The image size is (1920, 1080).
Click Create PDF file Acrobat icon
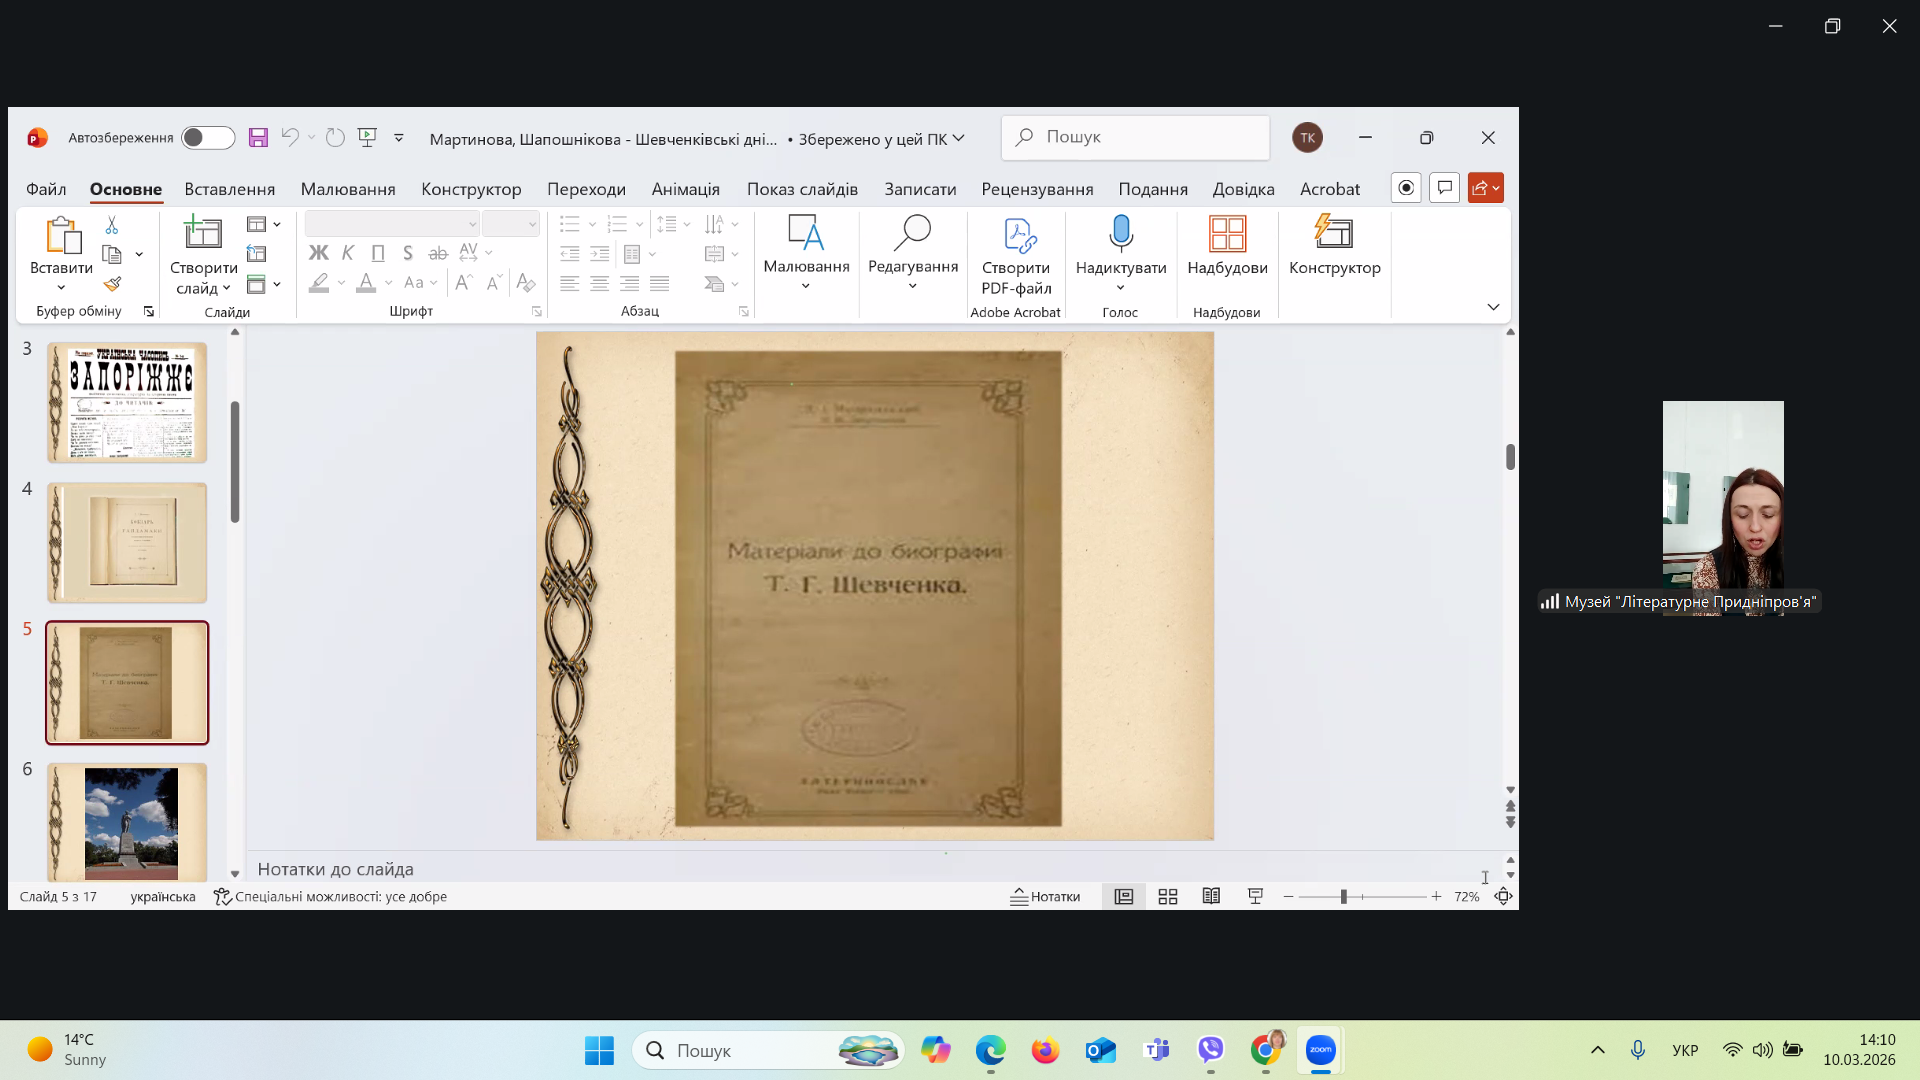[x=1018, y=236]
